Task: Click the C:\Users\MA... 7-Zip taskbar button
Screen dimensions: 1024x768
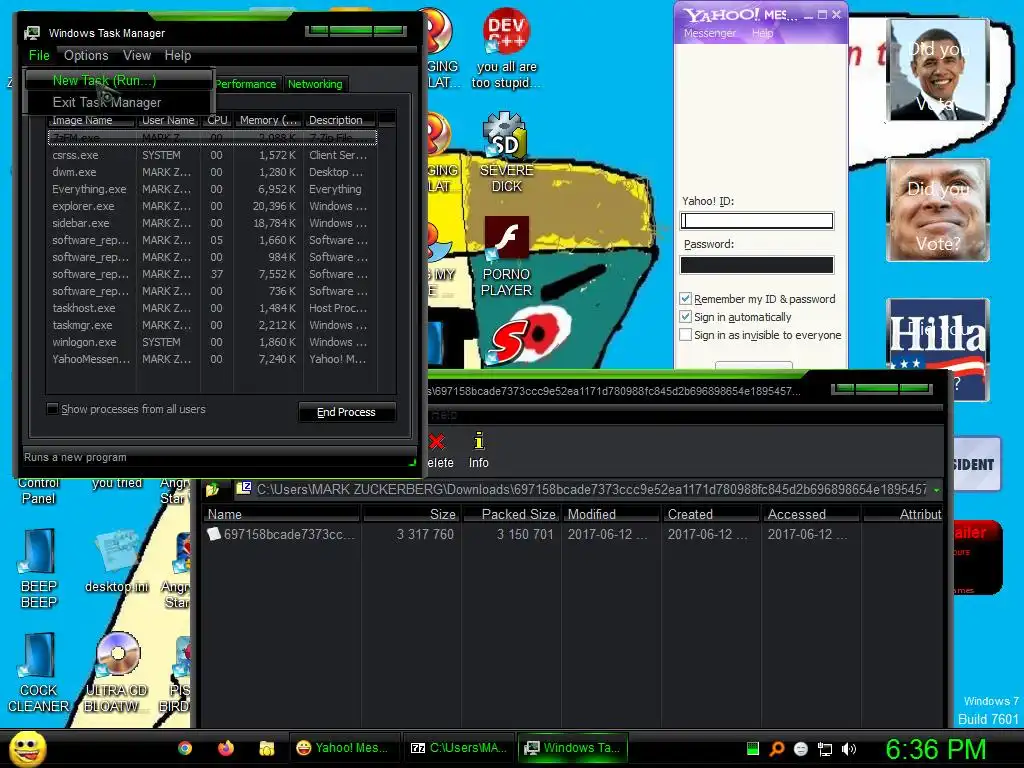Action: [459, 748]
